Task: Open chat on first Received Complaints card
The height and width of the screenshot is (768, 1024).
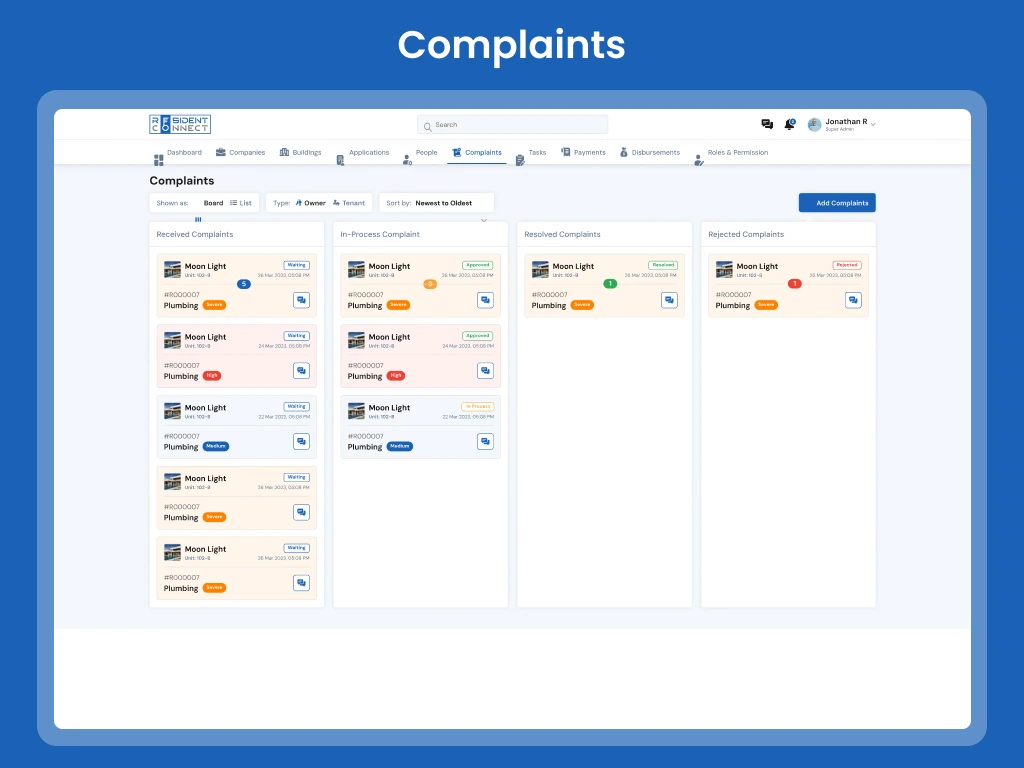Action: pos(301,300)
